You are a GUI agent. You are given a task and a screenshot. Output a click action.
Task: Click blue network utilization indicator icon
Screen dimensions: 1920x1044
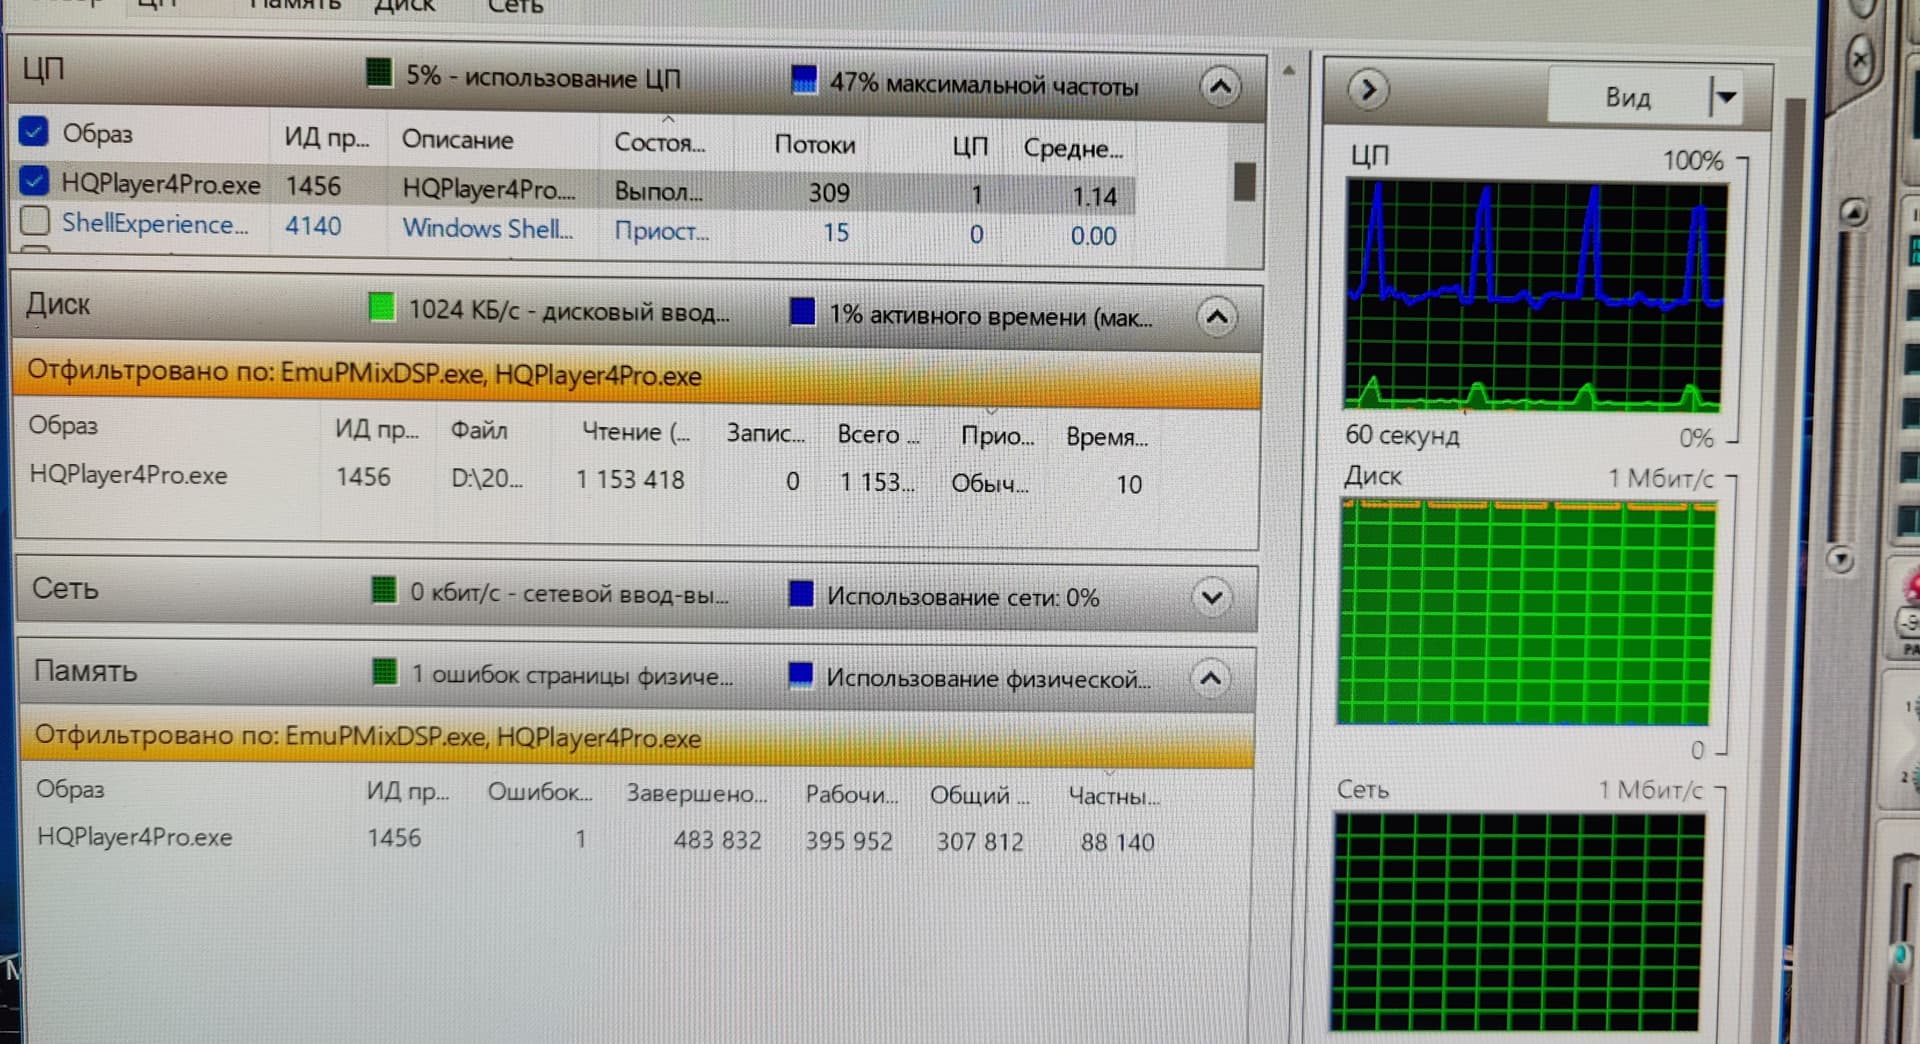801,594
